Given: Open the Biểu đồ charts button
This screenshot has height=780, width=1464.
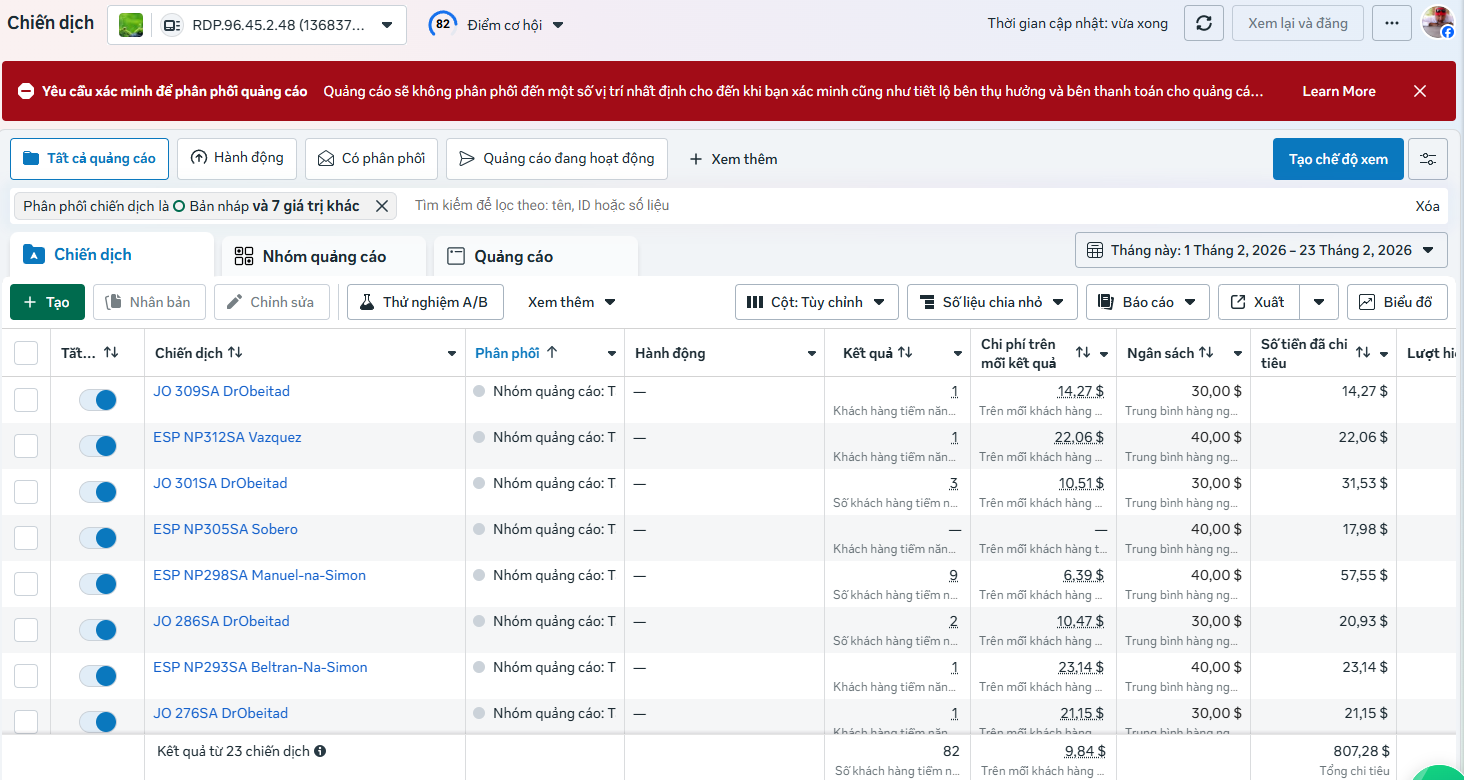Looking at the screenshot, I should (1397, 302).
